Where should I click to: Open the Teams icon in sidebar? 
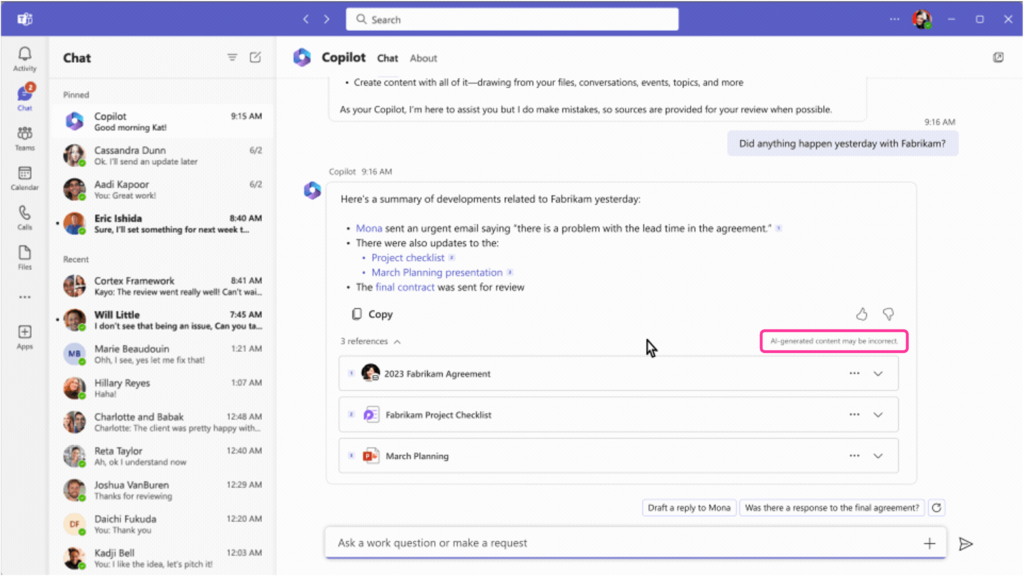point(24,135)
